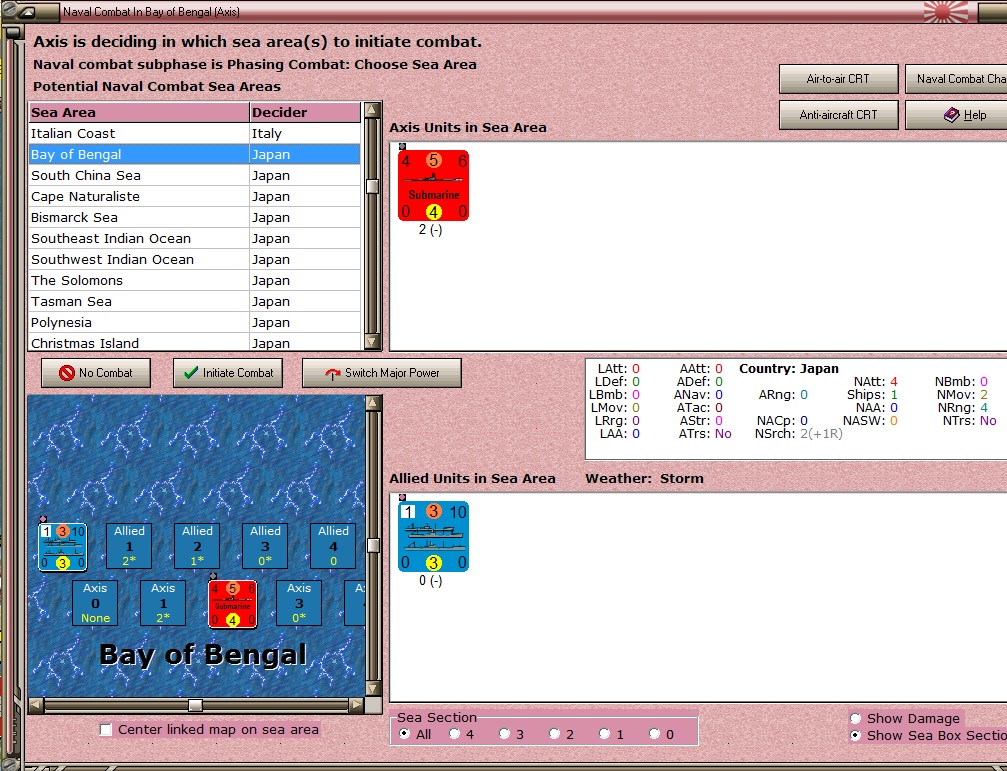Image resolution: width=1007 pixels, height=771 pixels.
Task: Open the Anti-aircraft CRT chart
Action: point(838,115)
